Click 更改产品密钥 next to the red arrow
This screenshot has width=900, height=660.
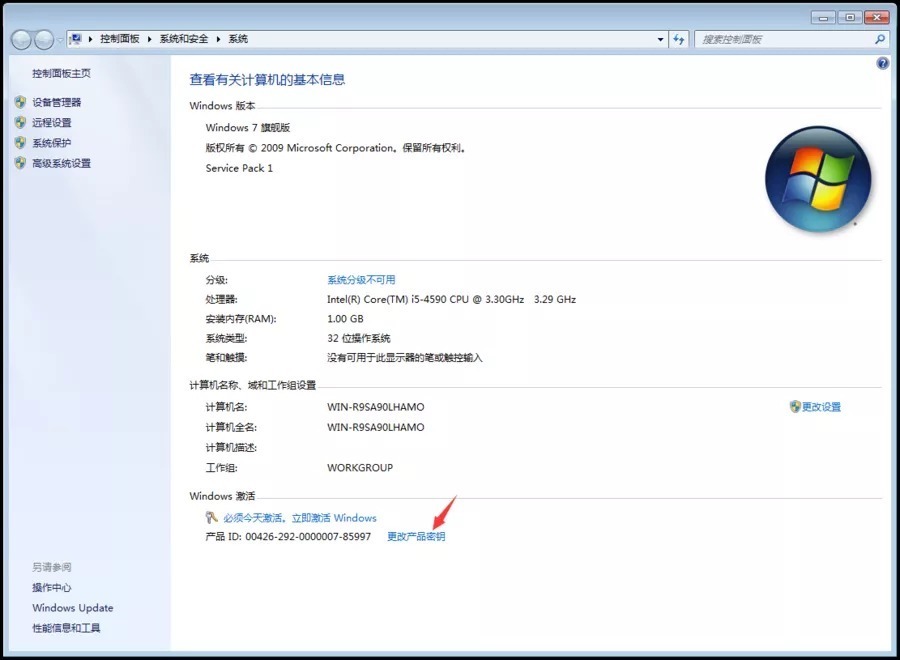[419, 535]
